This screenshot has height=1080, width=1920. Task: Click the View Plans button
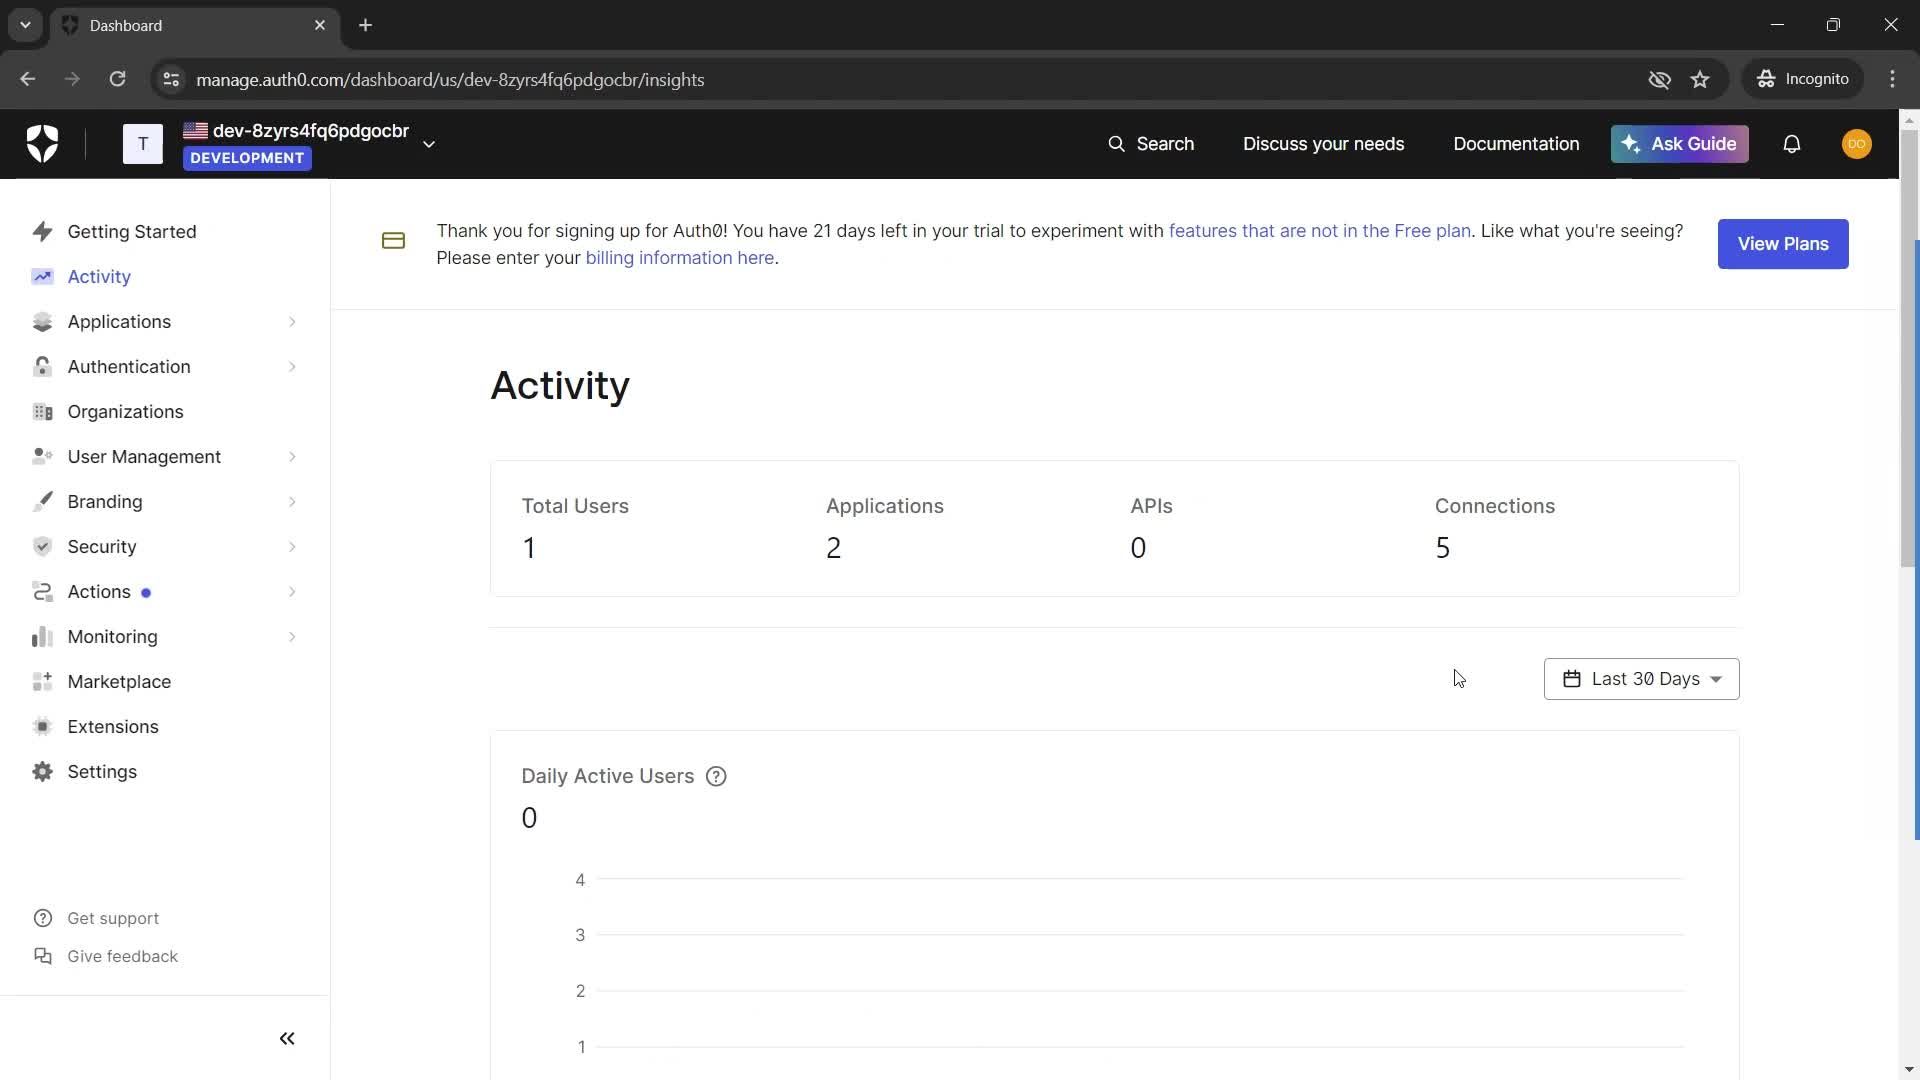[1783, 244]
